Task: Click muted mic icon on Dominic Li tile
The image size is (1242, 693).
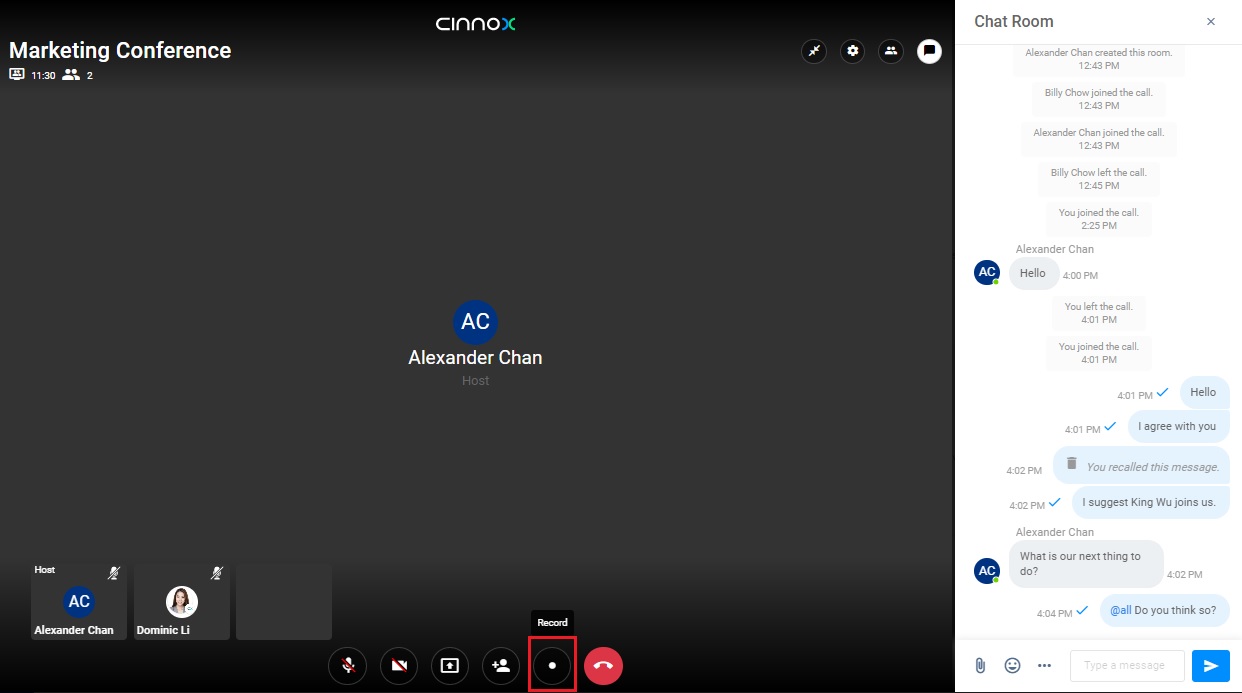Action: (217, 573)
